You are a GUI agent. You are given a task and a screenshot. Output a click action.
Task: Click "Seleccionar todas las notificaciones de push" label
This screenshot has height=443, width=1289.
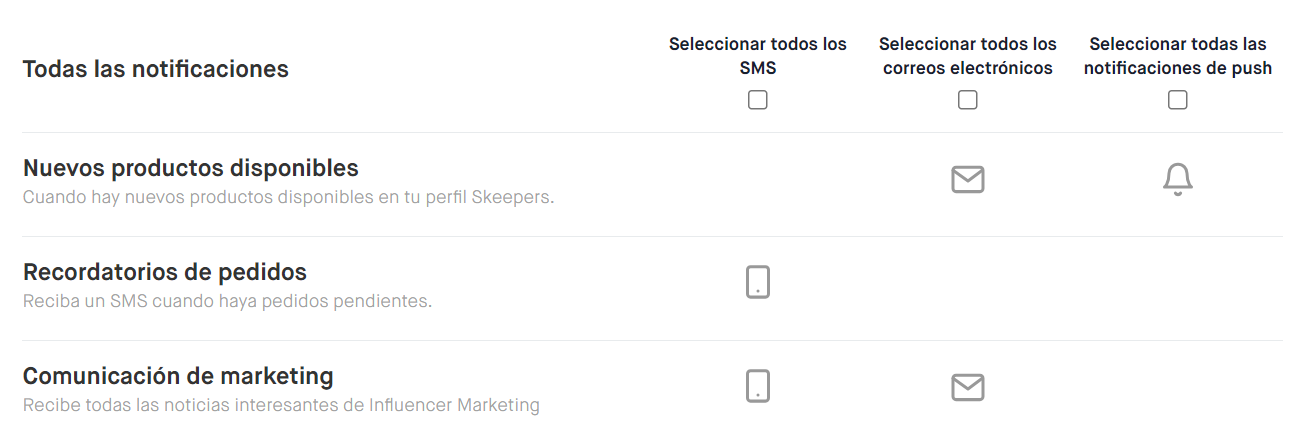(1177, 56)
